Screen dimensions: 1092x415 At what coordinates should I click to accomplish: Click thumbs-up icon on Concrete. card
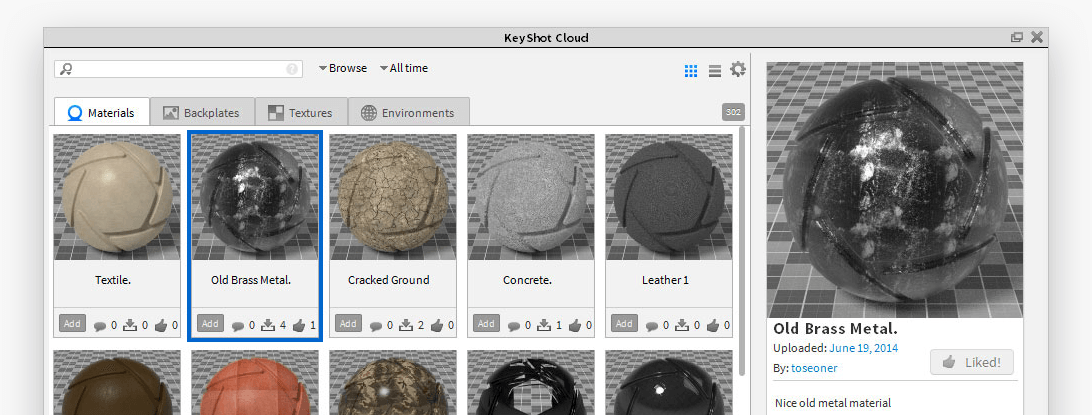(575, 324)
